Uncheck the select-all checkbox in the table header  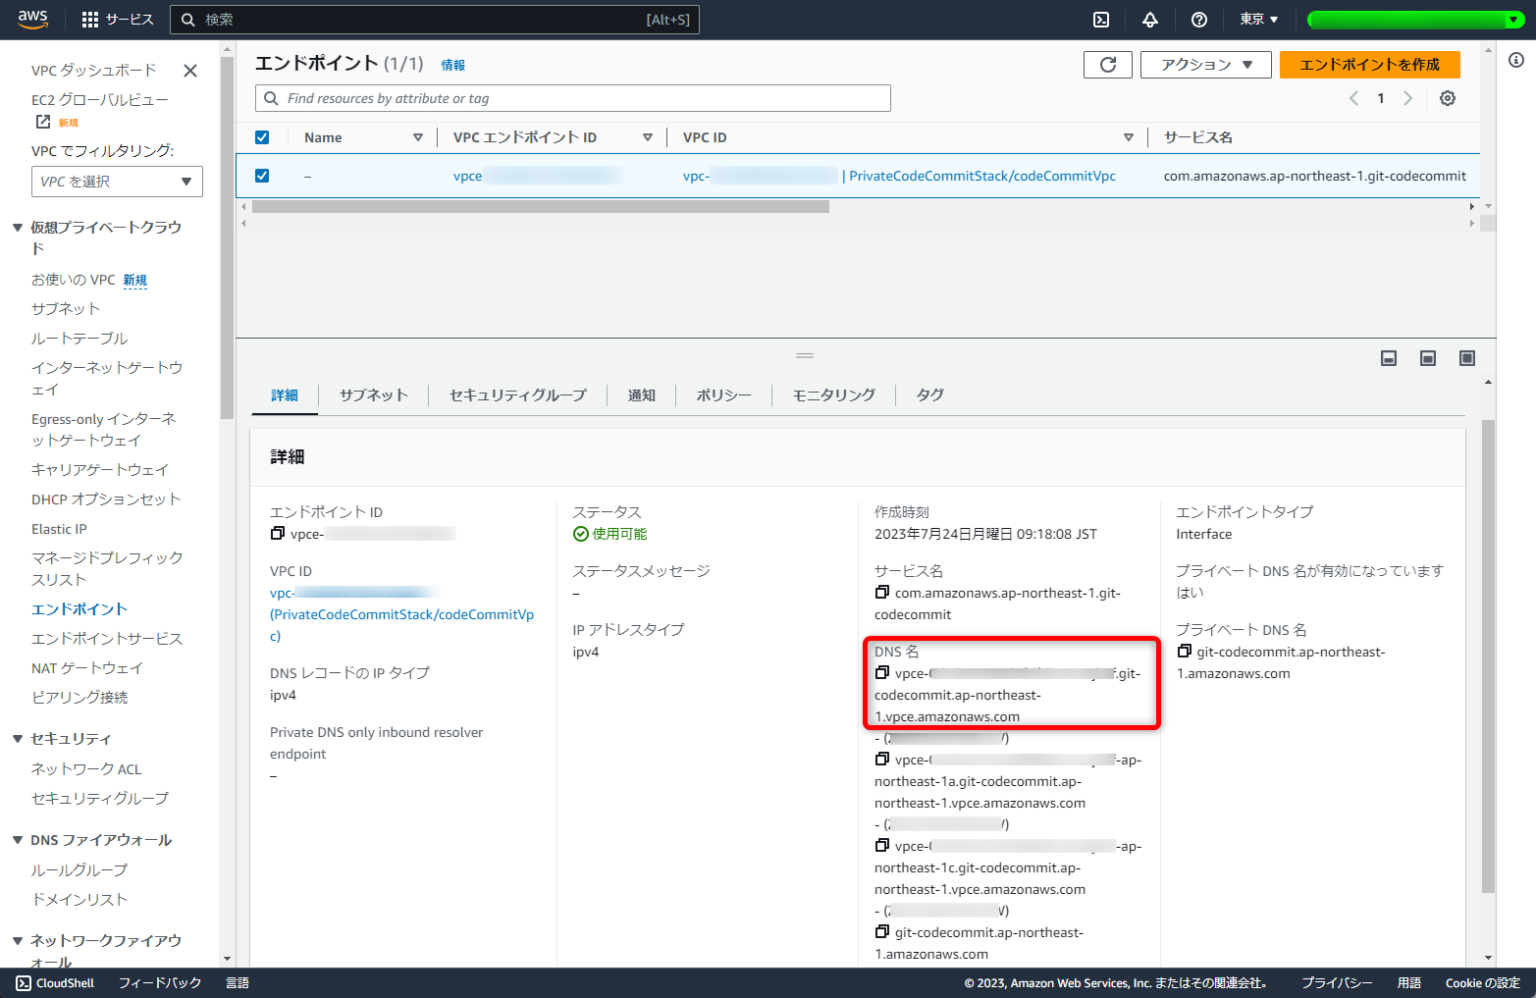click(261, 137)
